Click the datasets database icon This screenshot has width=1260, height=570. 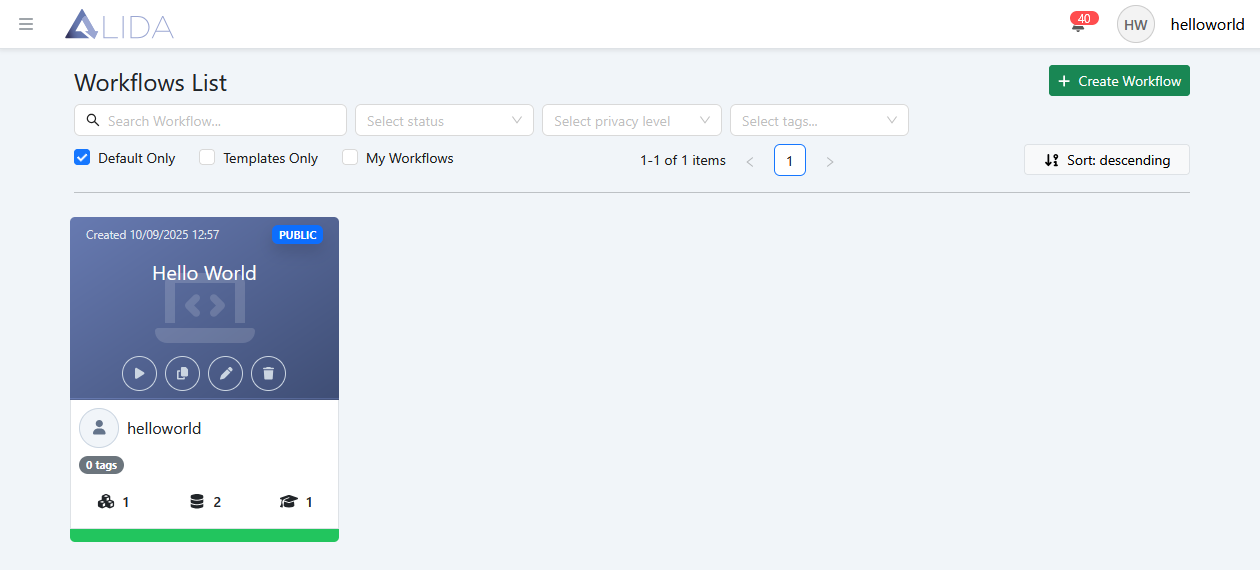[x=197, y=502]
